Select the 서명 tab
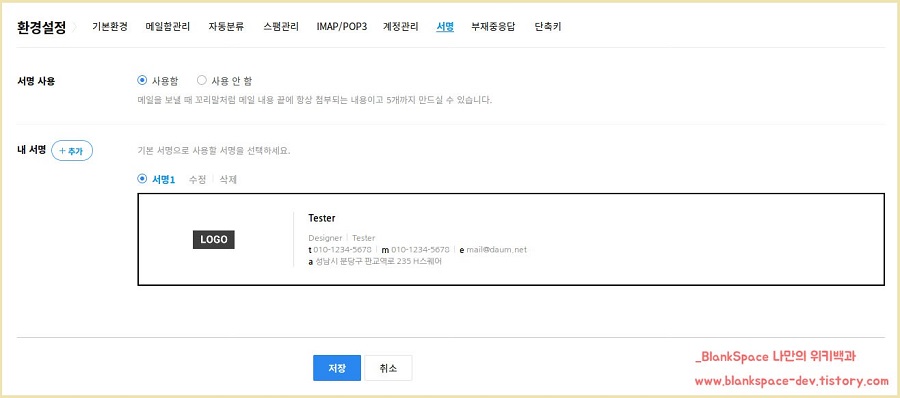Image resolution: width=900 pixels, height=398 pixels. (445, 26)
